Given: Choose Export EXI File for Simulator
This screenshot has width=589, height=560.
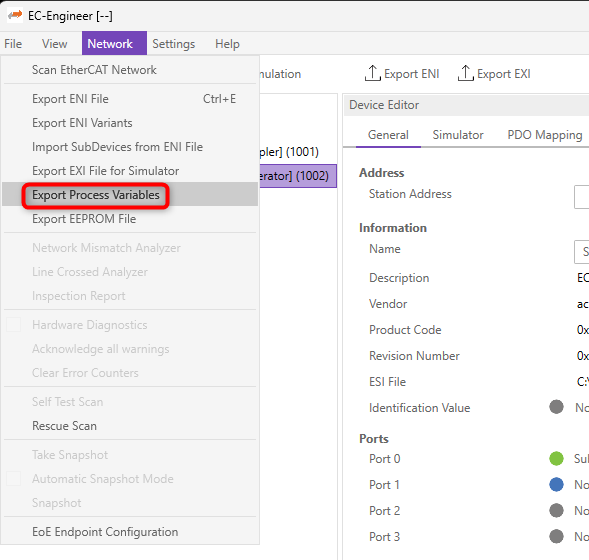Looking at the screenshot, I should click(x=130, y=171).
